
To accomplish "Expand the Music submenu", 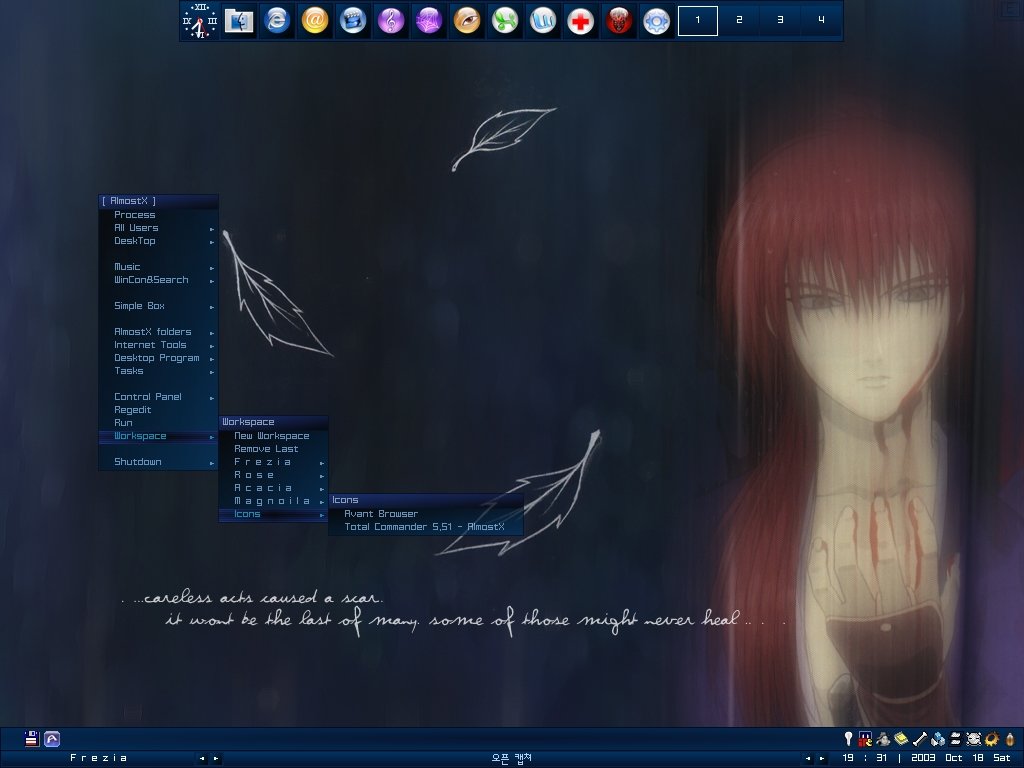I will tap(159, 267).
